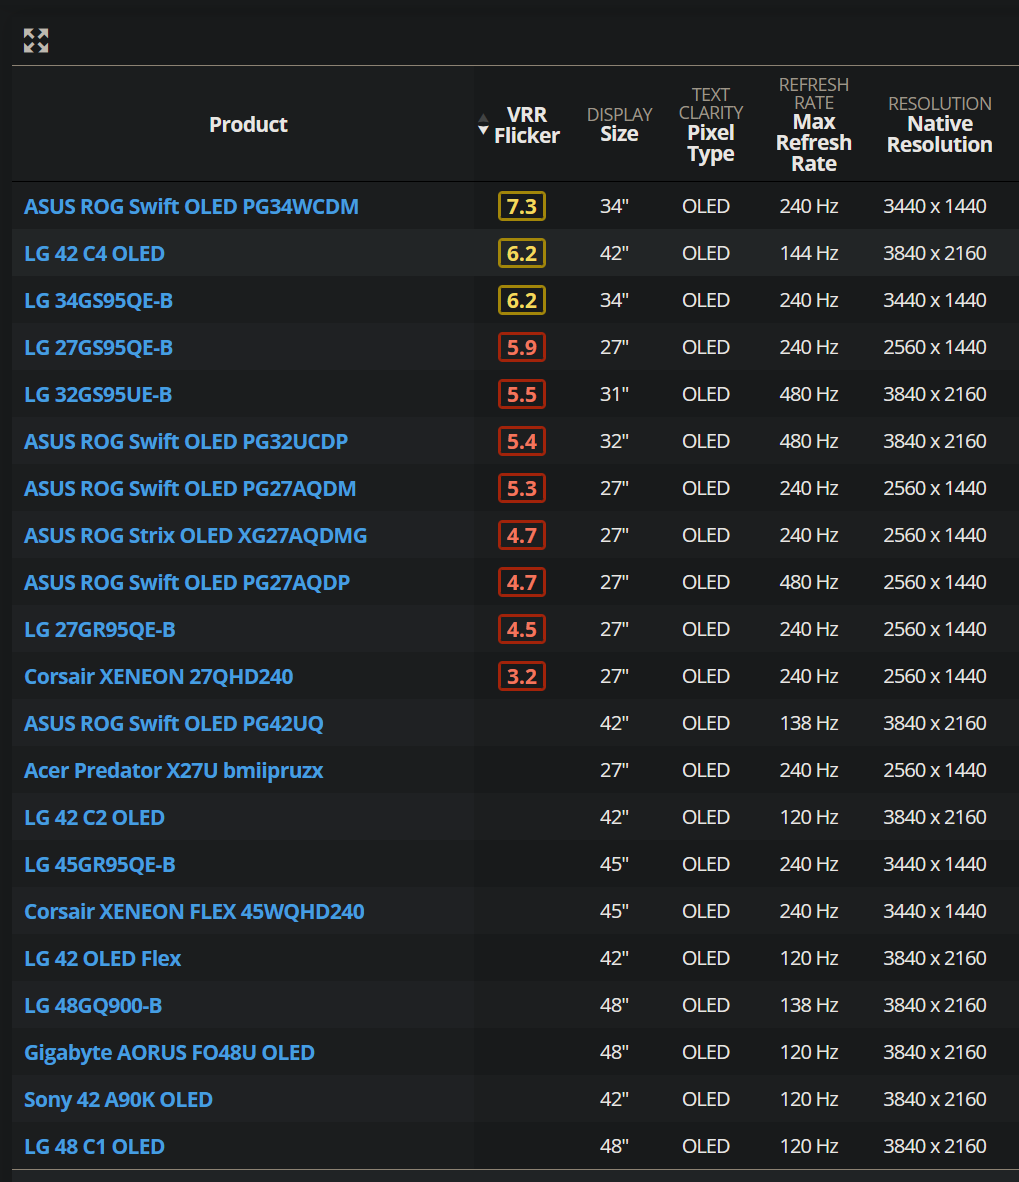This screenshot has height=1182, width=1019.
Task: Sort by Pixel Type column header
Action: coord(711,124)
